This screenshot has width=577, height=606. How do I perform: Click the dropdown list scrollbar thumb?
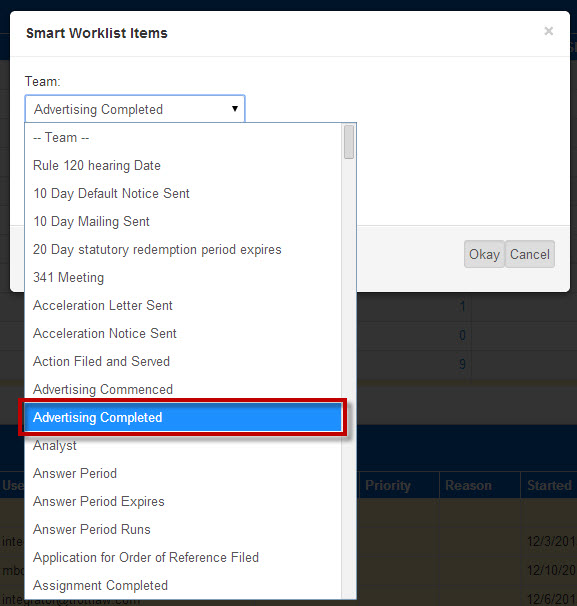point(349,141)
